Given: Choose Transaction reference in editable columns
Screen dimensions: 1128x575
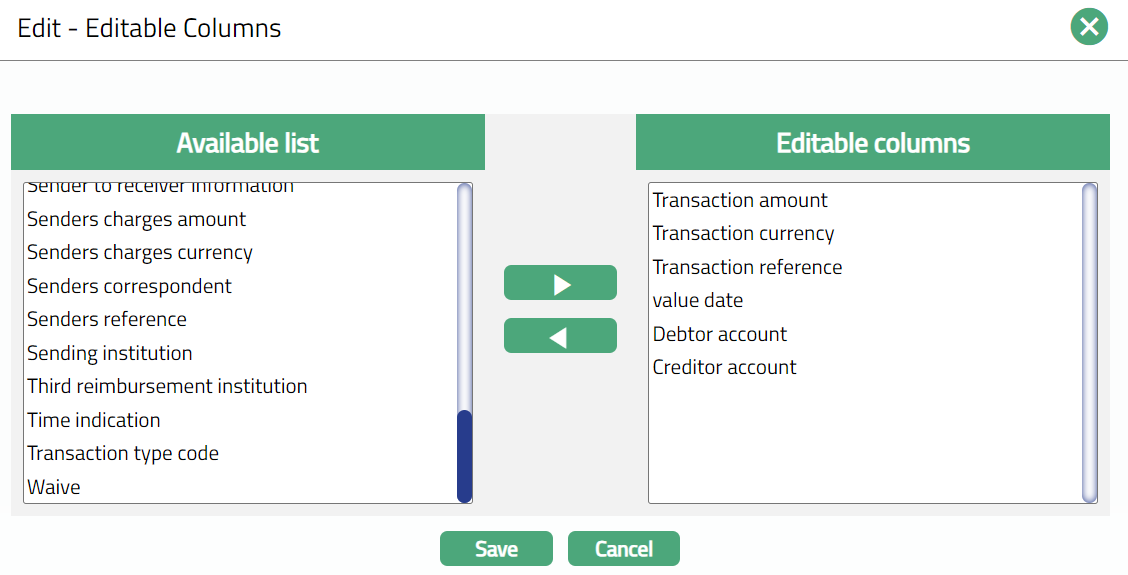Looking at the screenshot, I should pos(747,267).
